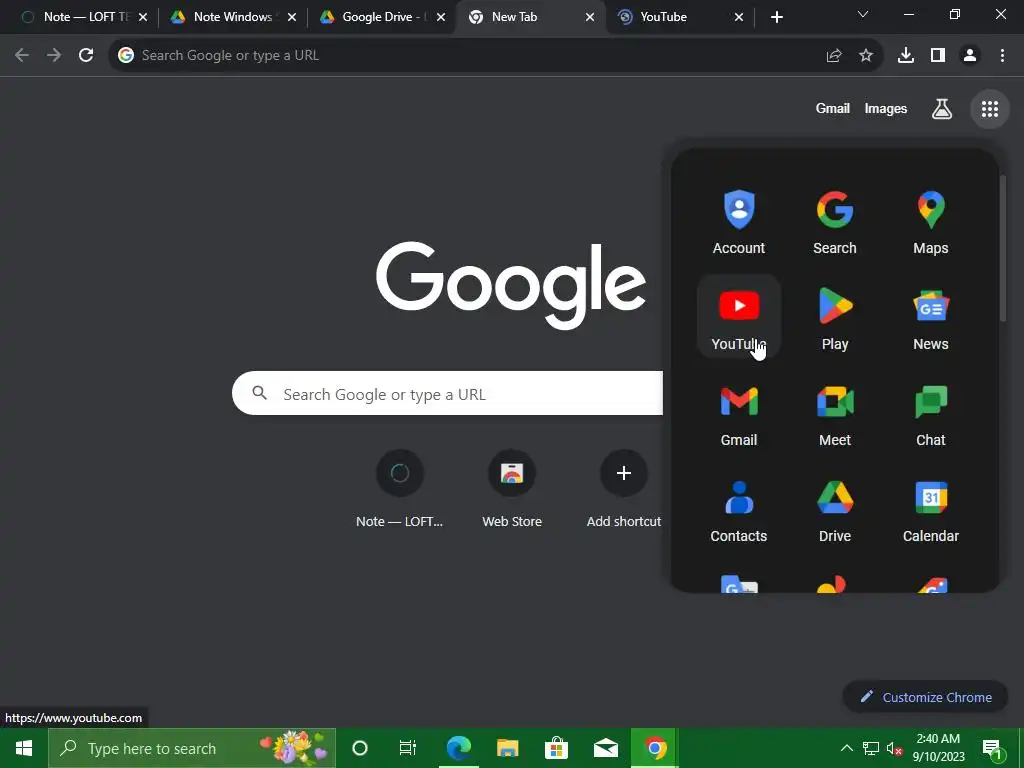The width and height of the screenshot is (1024, 768).
Task: Open the clock showing 2:40 AM
Action: tap(938, 748)
